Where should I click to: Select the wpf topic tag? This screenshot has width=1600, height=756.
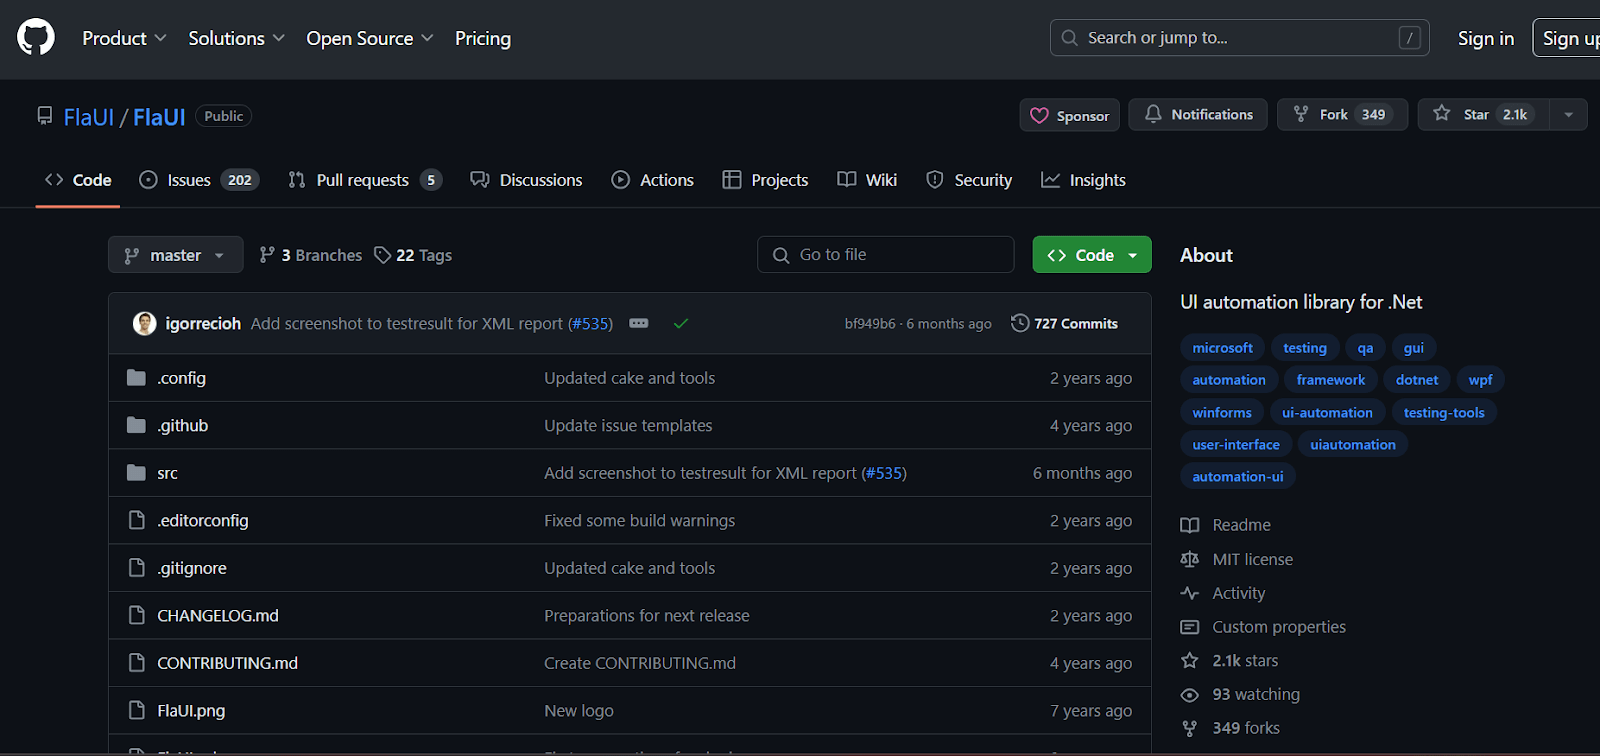[x=1480, y=380]
